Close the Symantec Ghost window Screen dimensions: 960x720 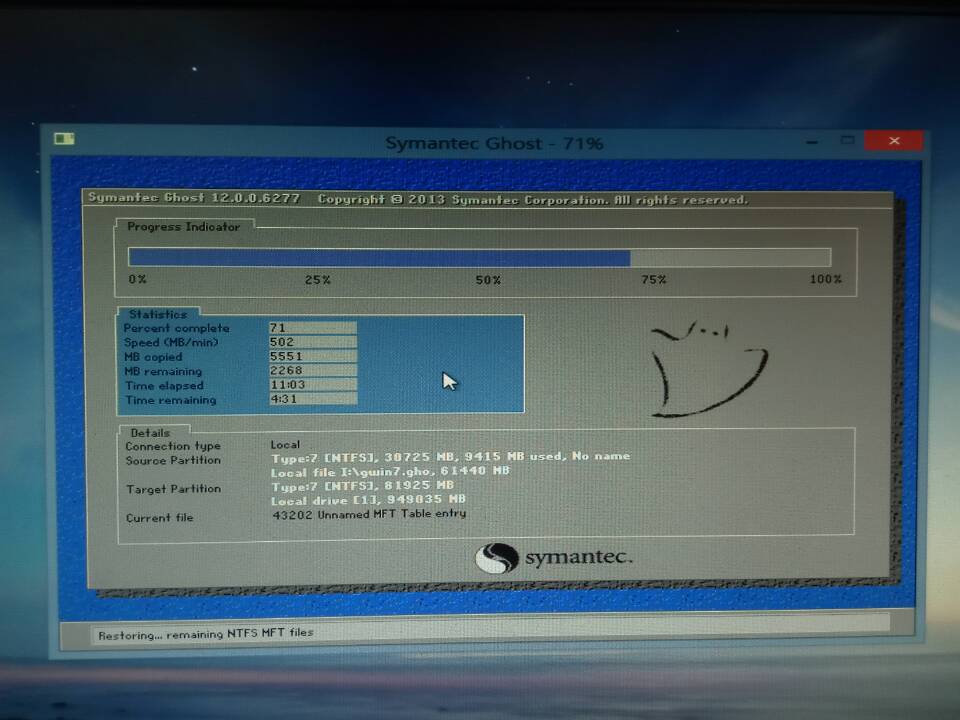click(894, 141)
